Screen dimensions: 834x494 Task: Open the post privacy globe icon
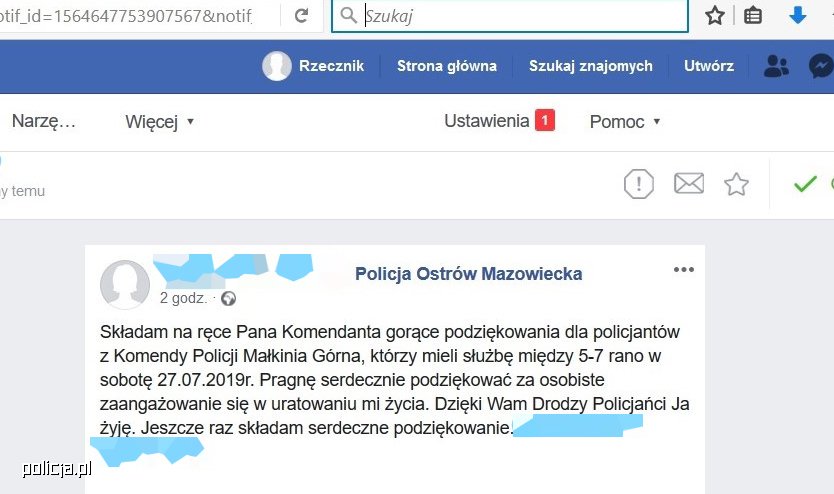tap(229, 299)
